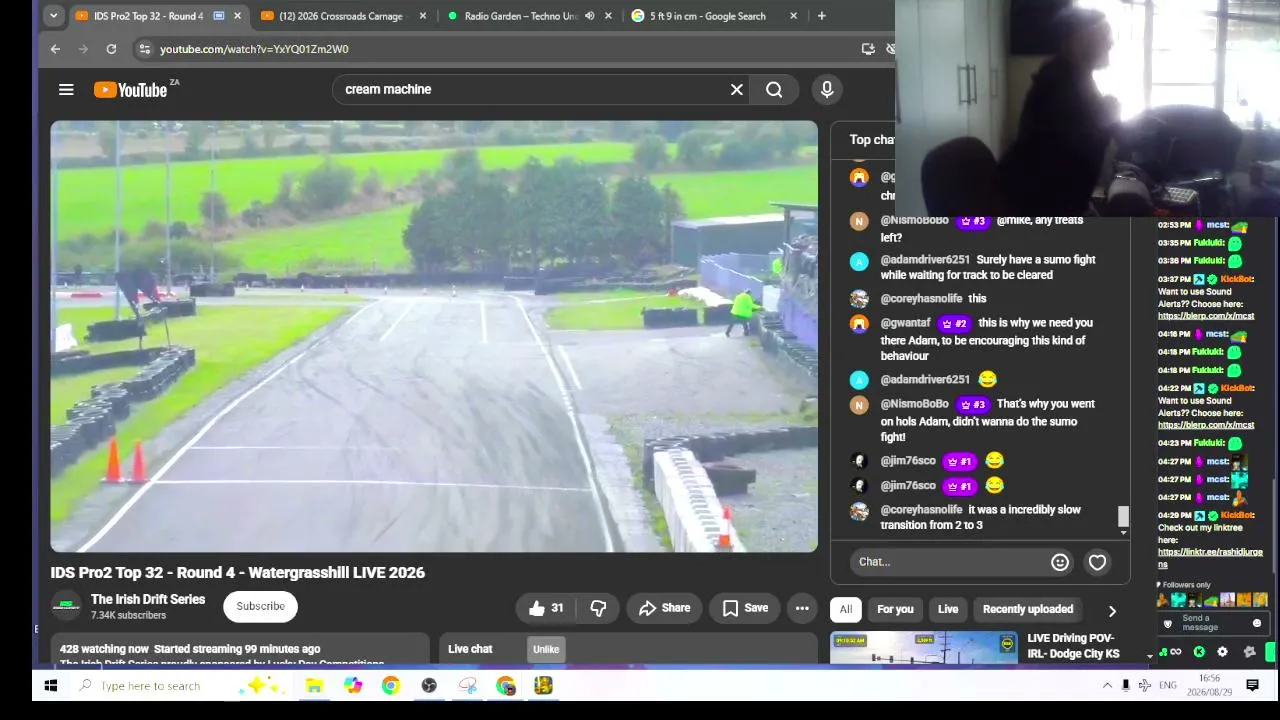
Task: Mute the Radio Garden tab audio
Action: [x=589, y=16]
